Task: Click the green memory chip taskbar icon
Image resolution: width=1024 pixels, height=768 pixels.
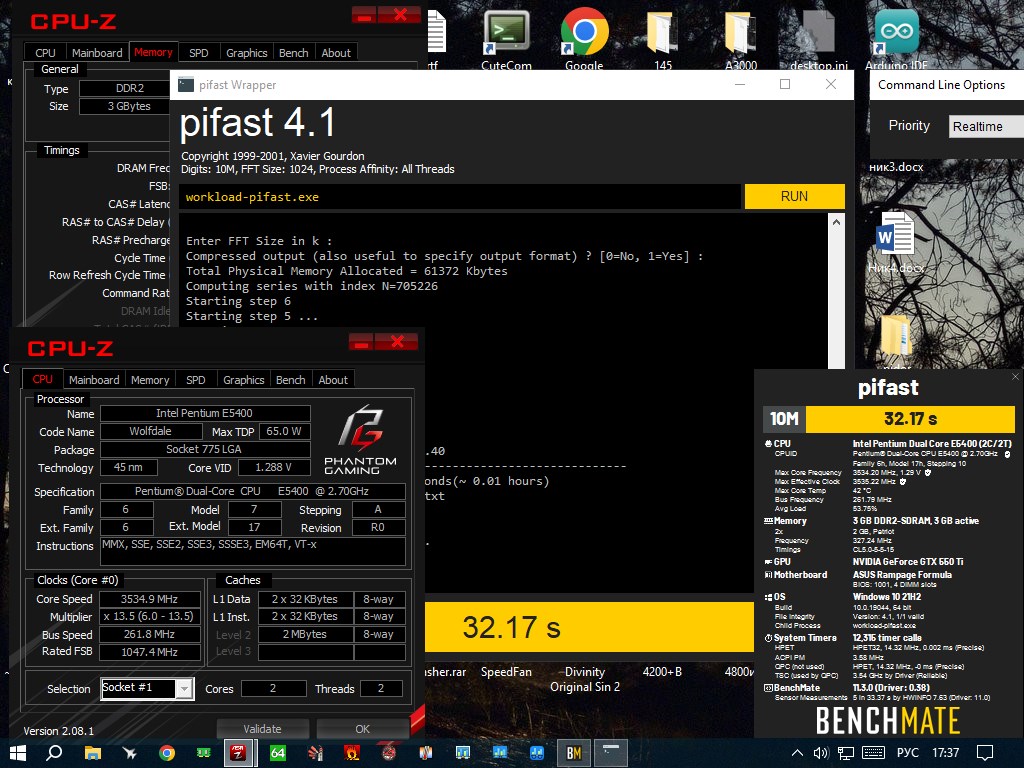Action: (204, 753)
